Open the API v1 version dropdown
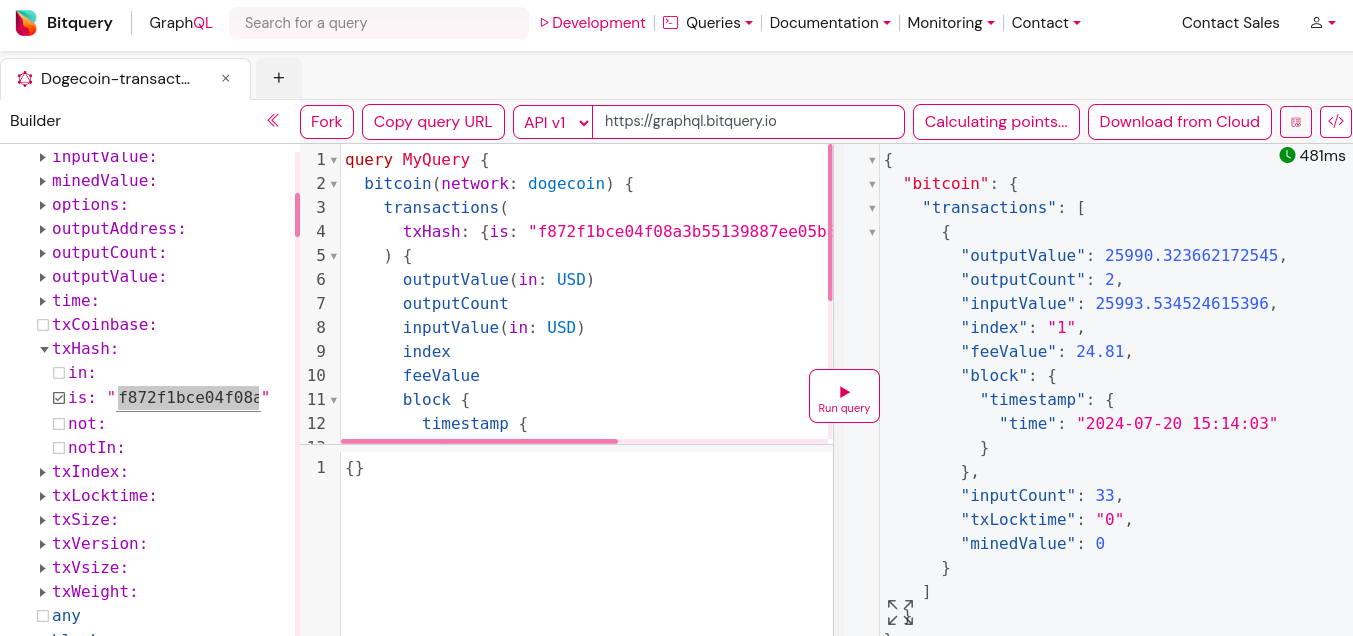1353x636 pixels. [553, 122]
